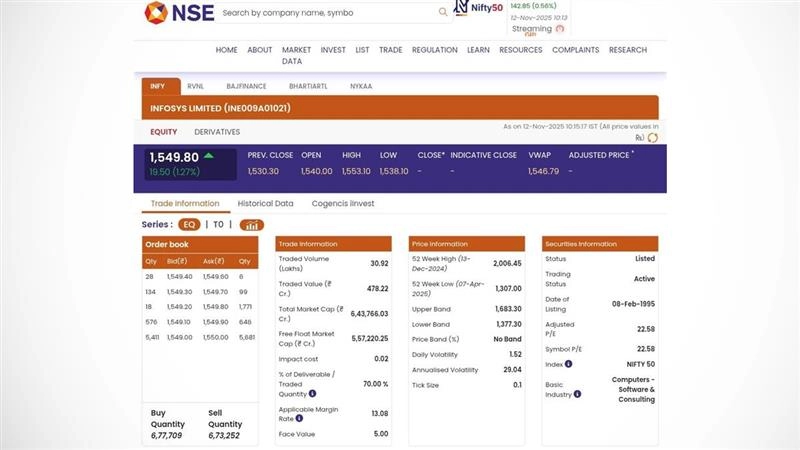Click the company search input field
Screen dimensions: 800x450
click(x=325, y=13)
